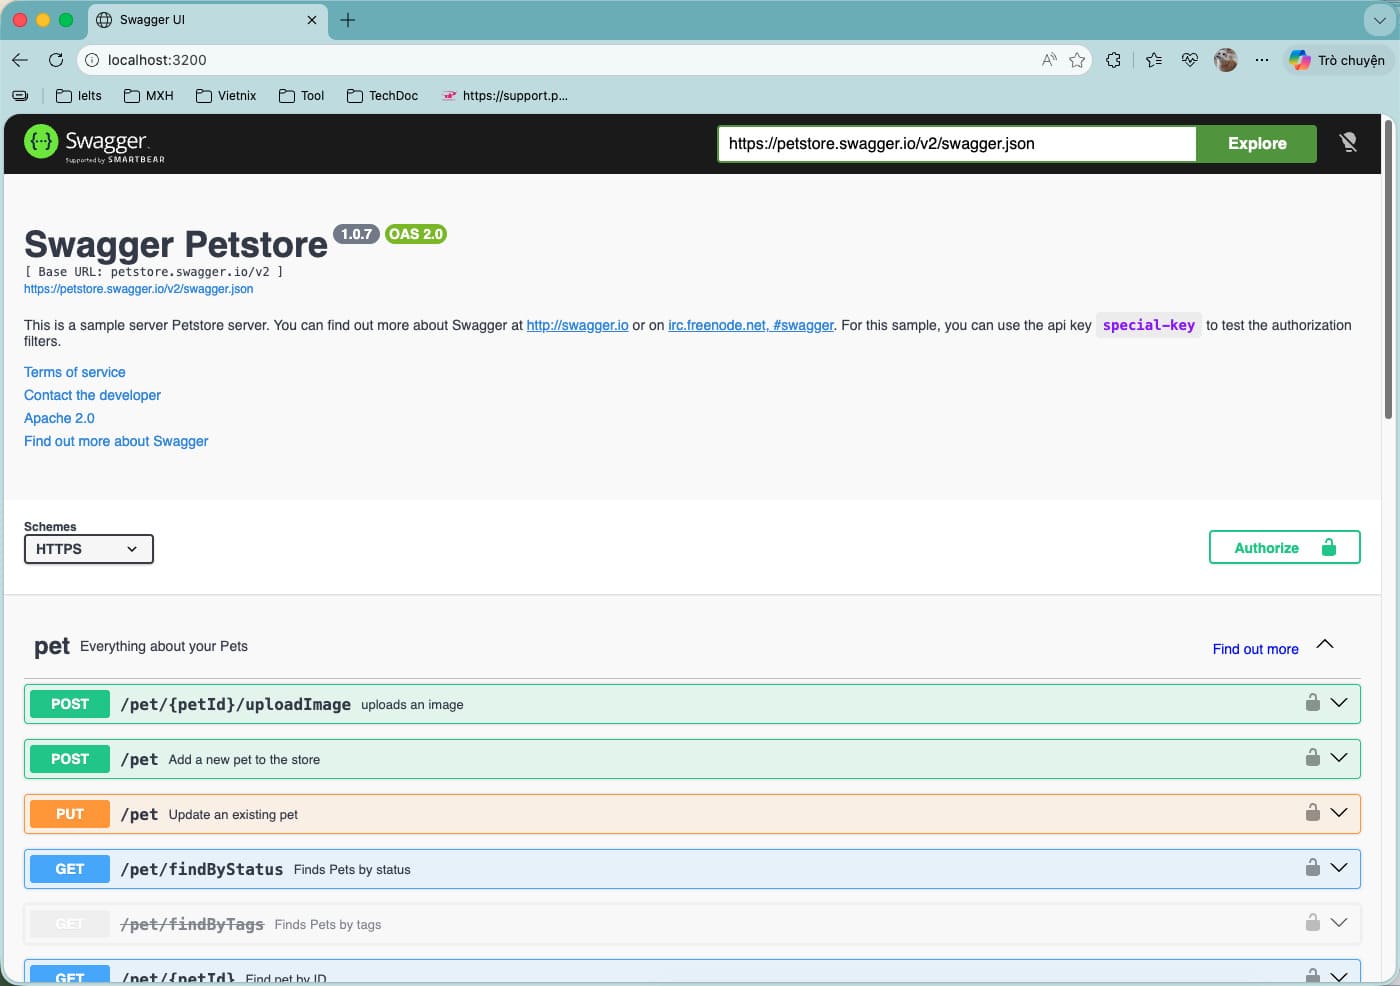Click the lock icon on PUT /pet row
This screenshot has width=1400, height=986.
1312,813
